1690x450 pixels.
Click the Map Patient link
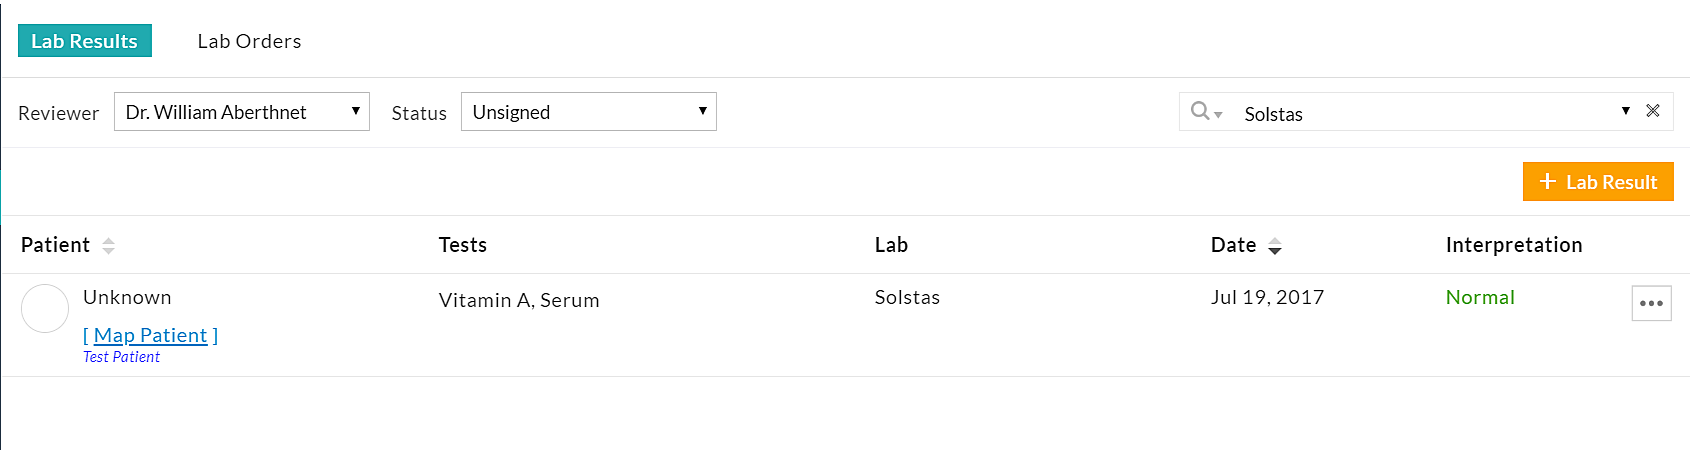[x=150, y=335]
